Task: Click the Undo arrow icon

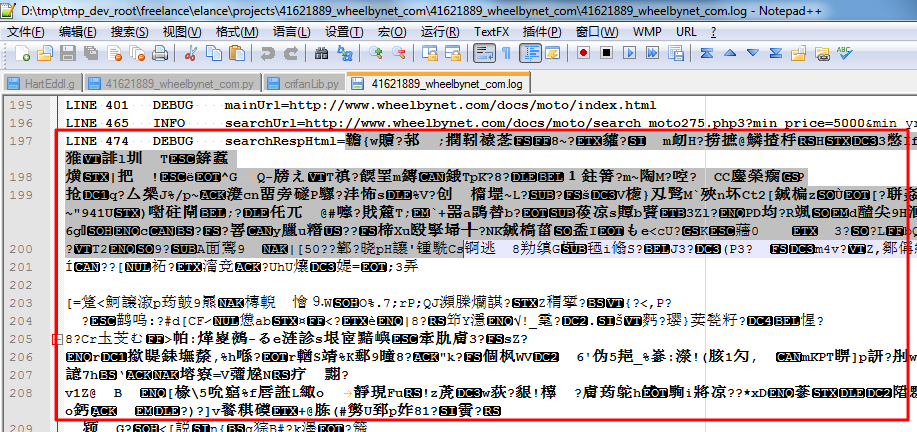Action: click(267, 53)
